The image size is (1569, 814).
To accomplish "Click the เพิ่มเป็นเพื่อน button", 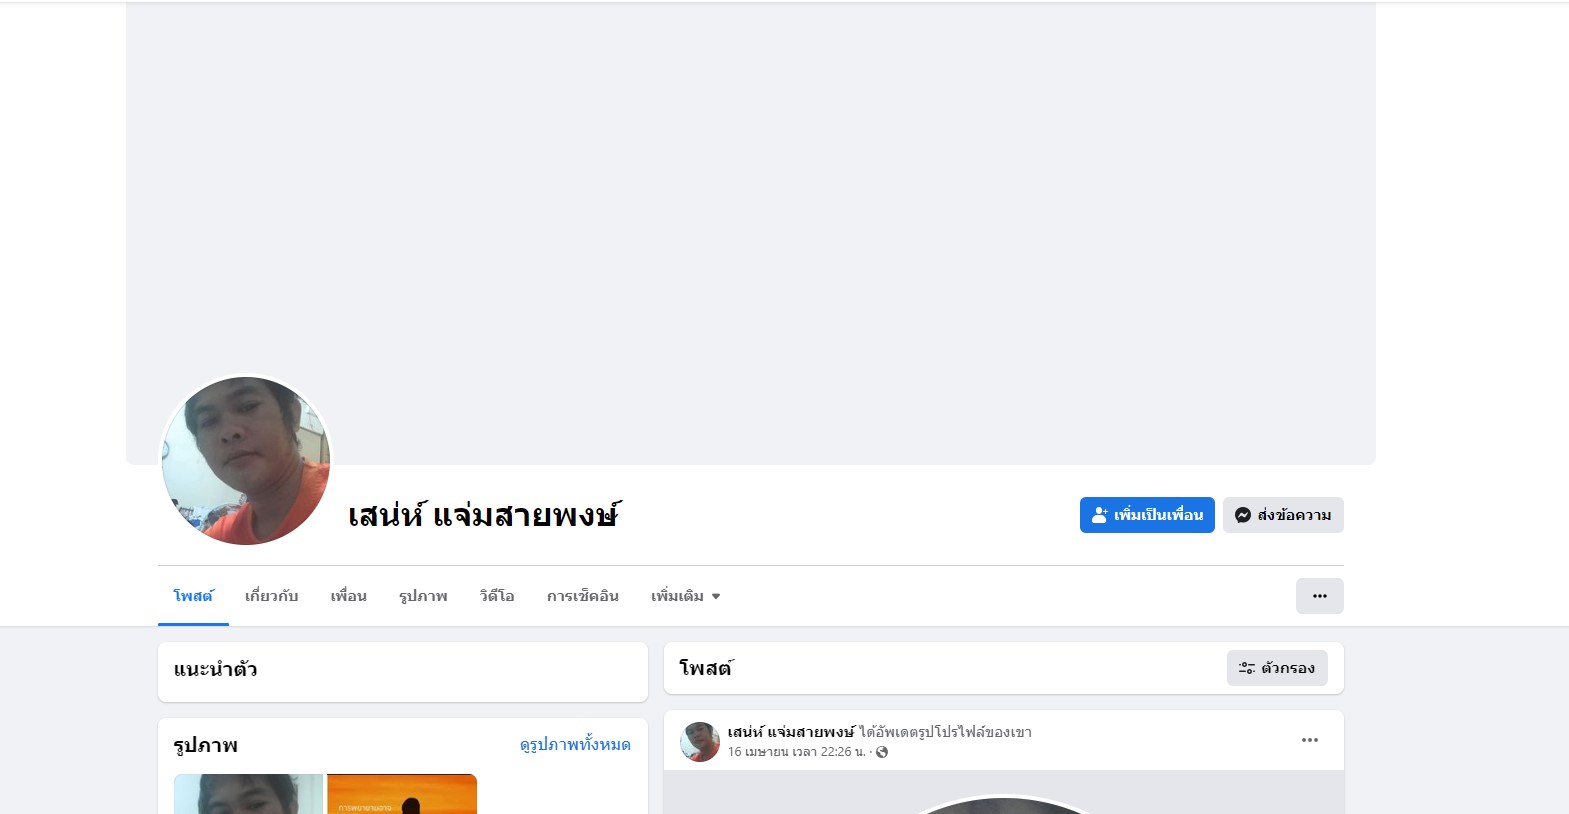I will [1147, 515].
